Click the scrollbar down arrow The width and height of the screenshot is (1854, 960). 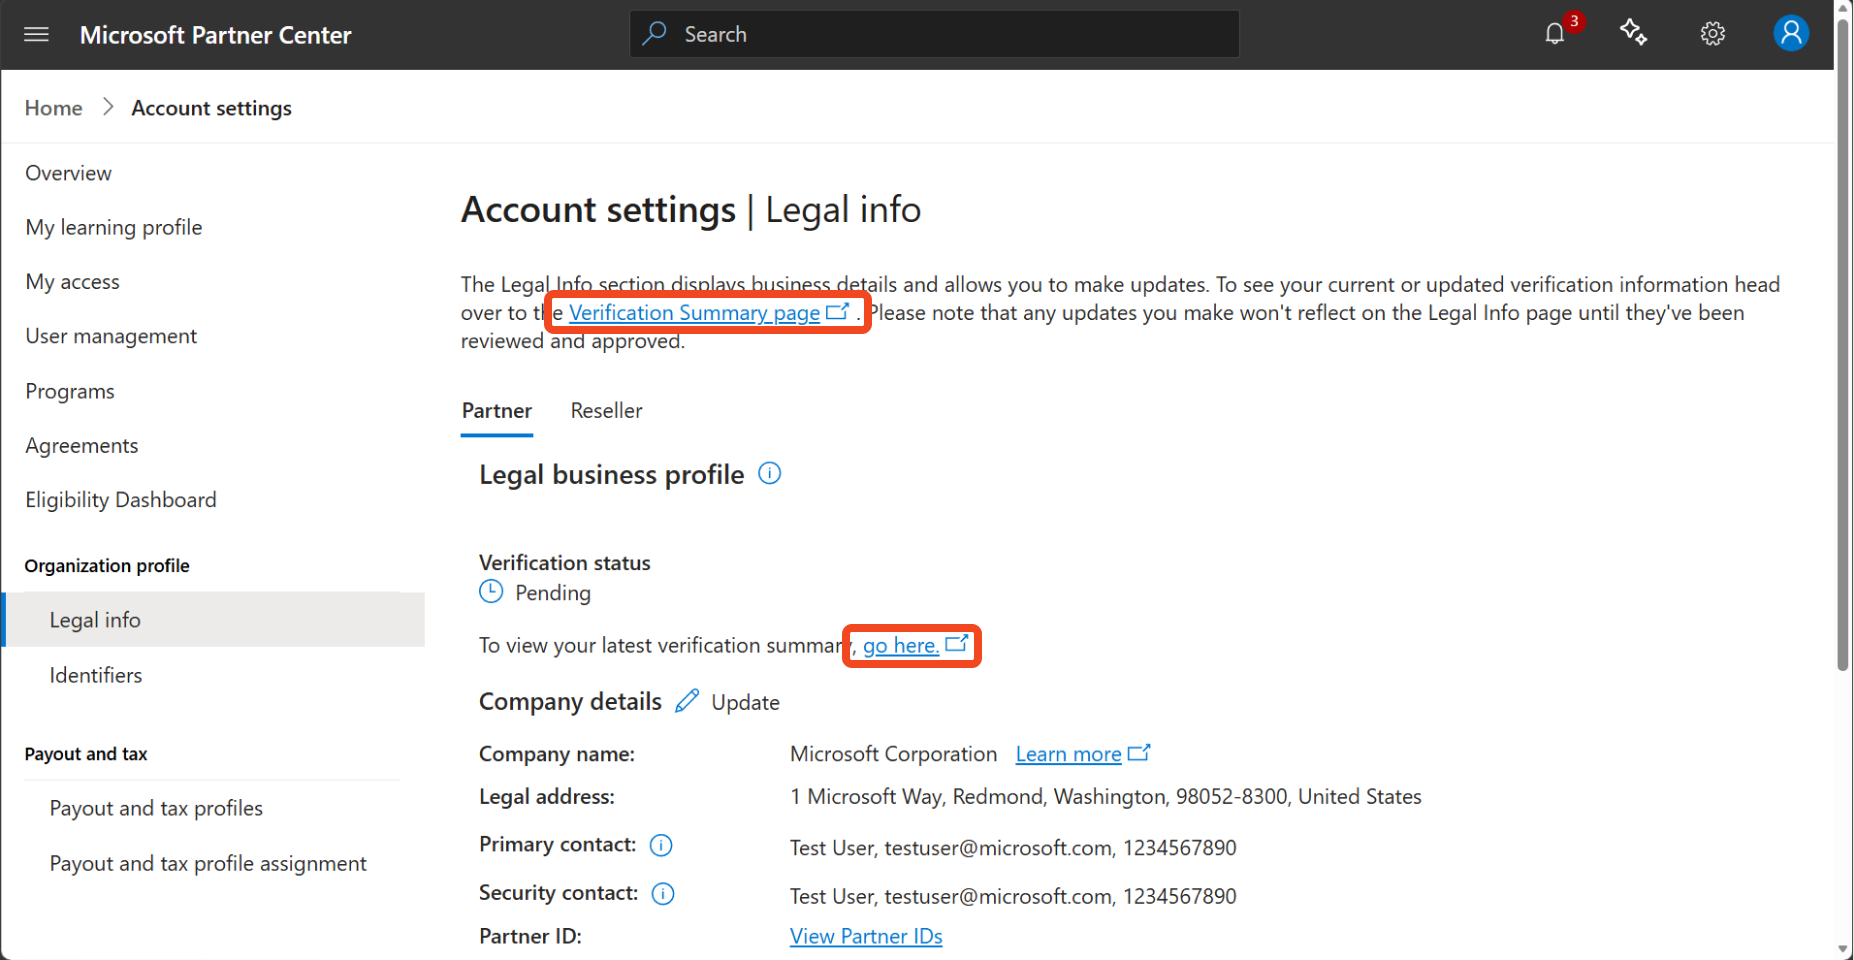pyautogui.click(x=1843, y=950)
